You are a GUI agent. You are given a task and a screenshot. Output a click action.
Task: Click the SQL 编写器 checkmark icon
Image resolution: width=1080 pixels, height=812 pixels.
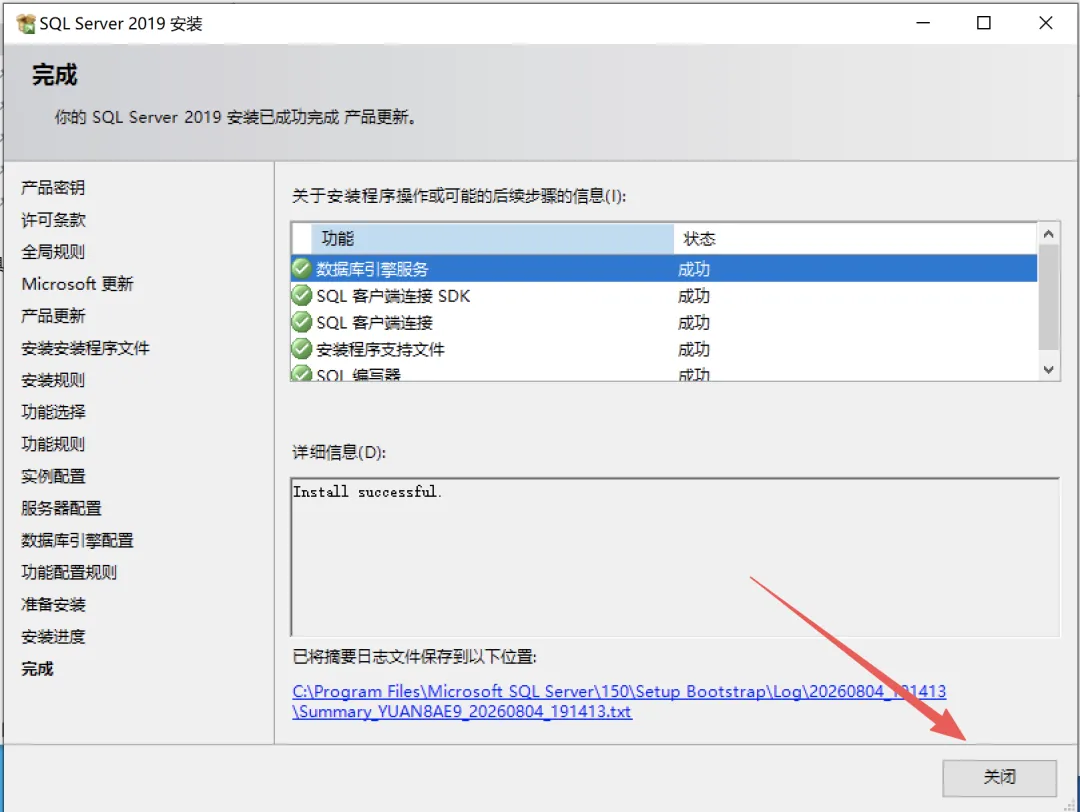302,373
